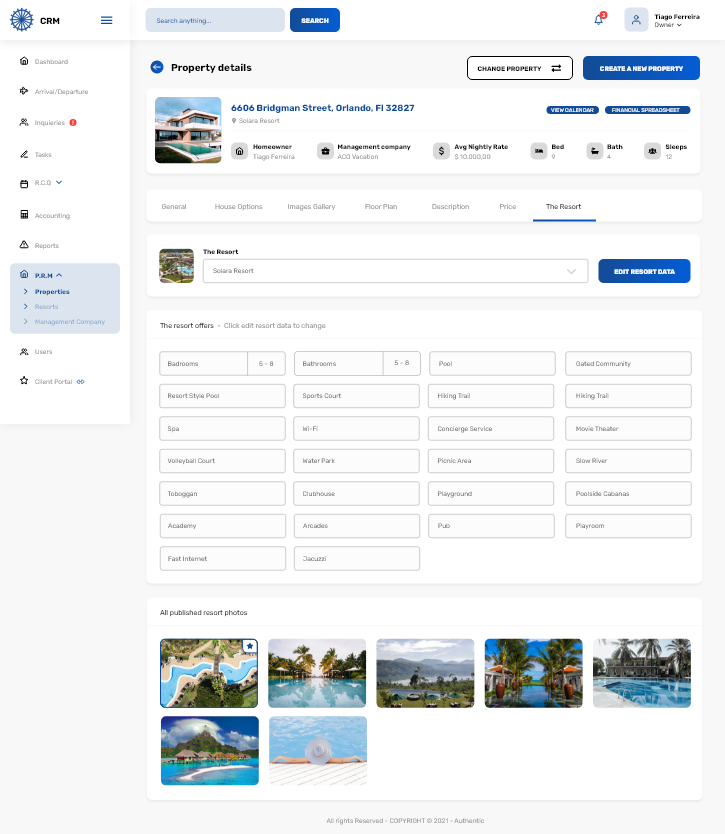Open the Solara Resort dropdown
This screenshot has height=834, width=725.
point(396,271)
